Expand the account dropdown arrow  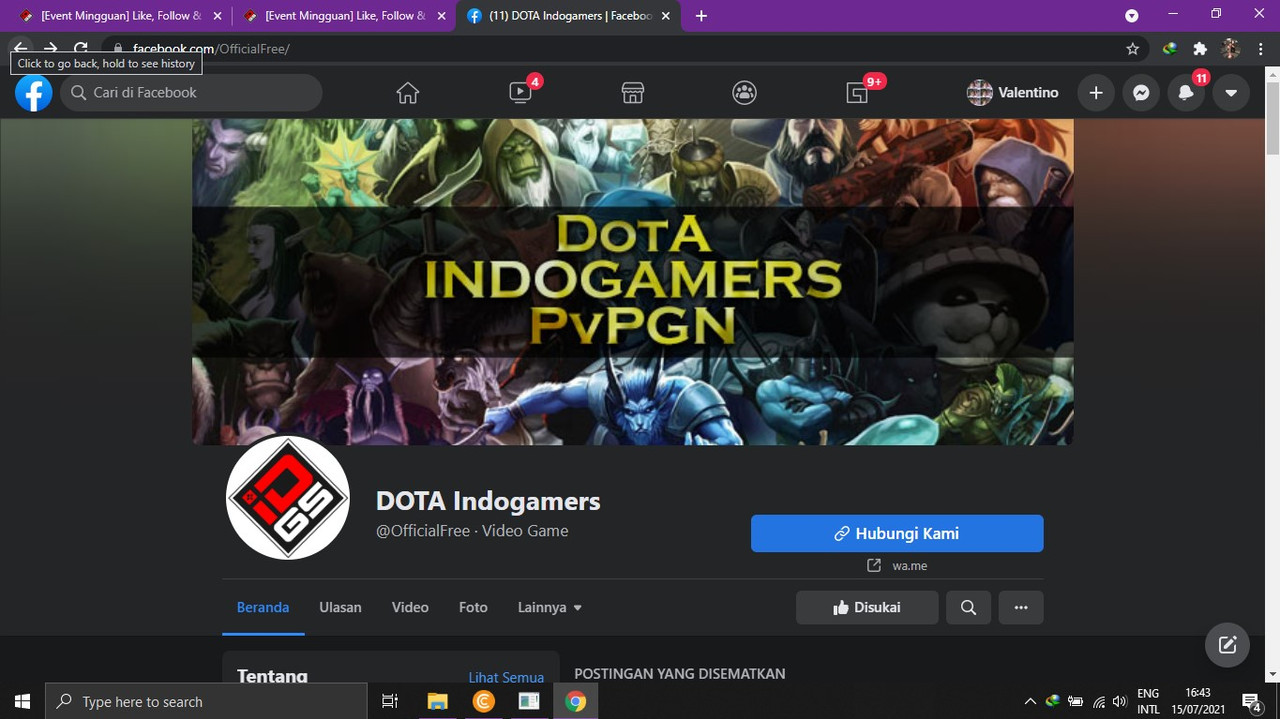point(1231,93)
